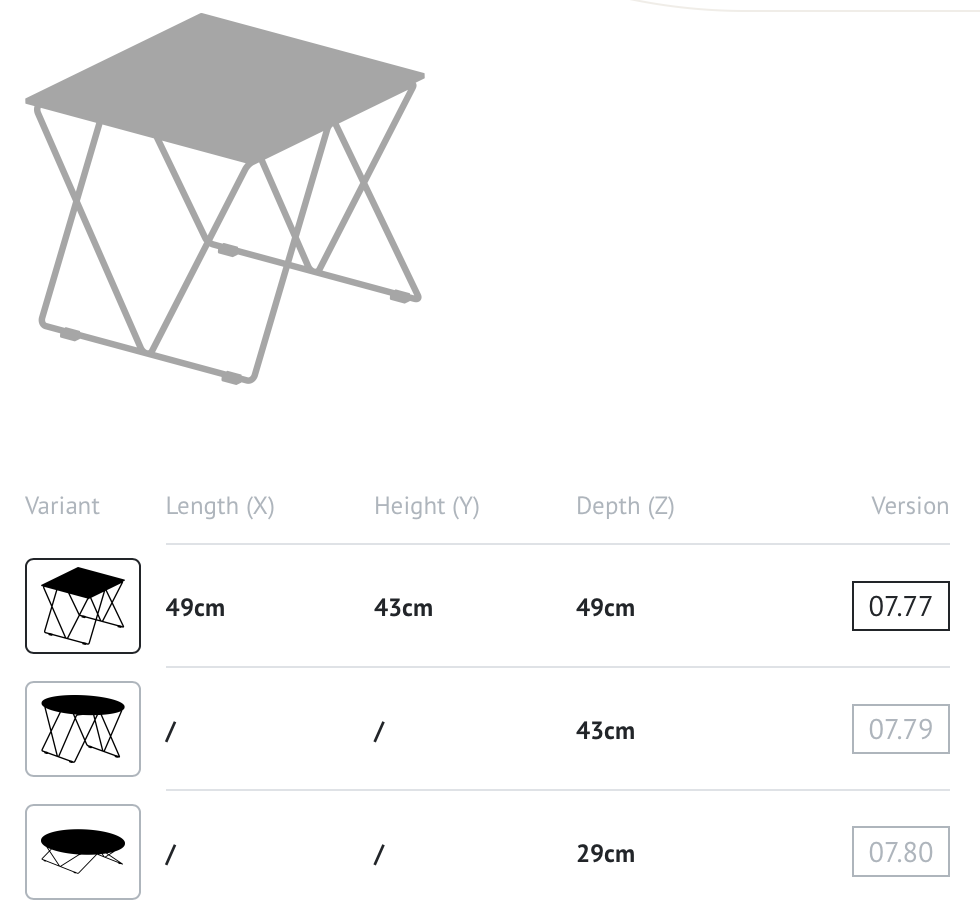Image resolution: width=980 pixels, height=916 pixels.
Task: Click the Variant column header
Action: click(62, 505)
